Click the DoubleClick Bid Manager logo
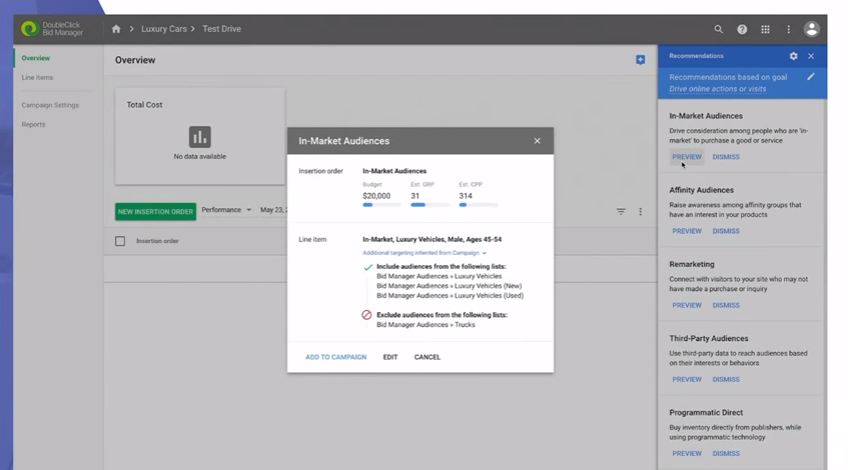The image size is (848, 470). [x=52, y=29]
